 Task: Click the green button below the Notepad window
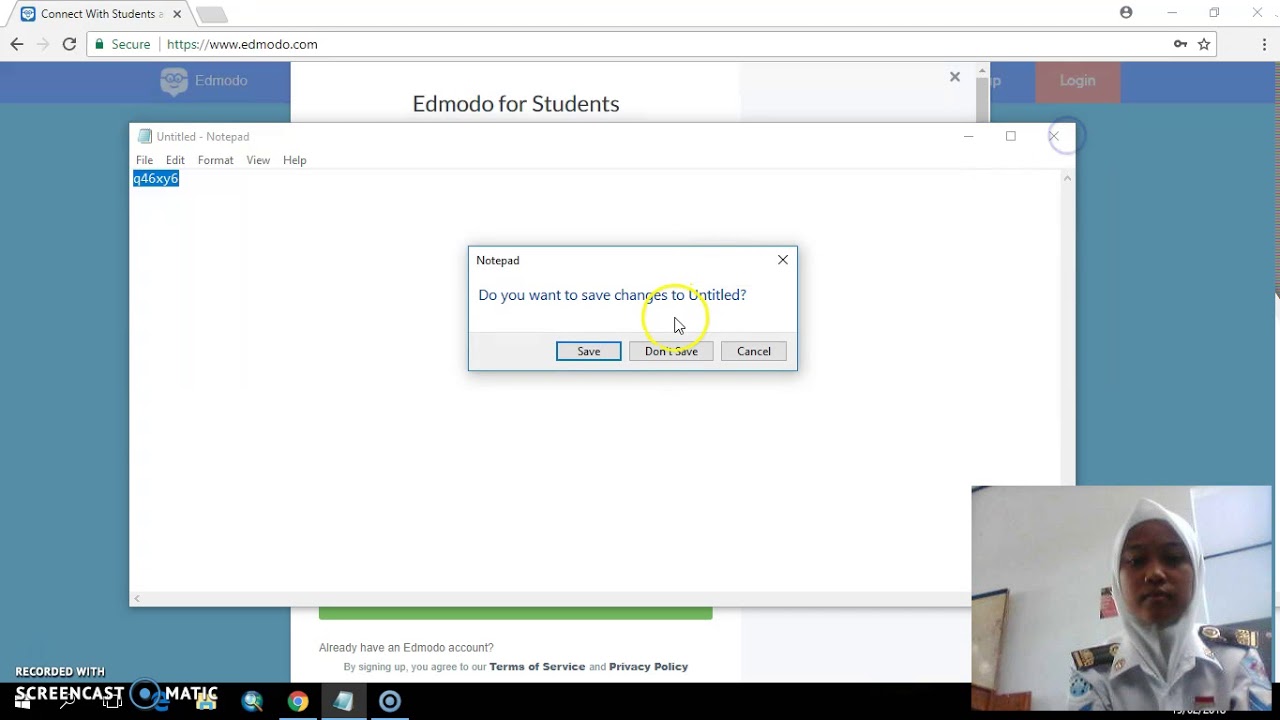click(x=516, y=613)
